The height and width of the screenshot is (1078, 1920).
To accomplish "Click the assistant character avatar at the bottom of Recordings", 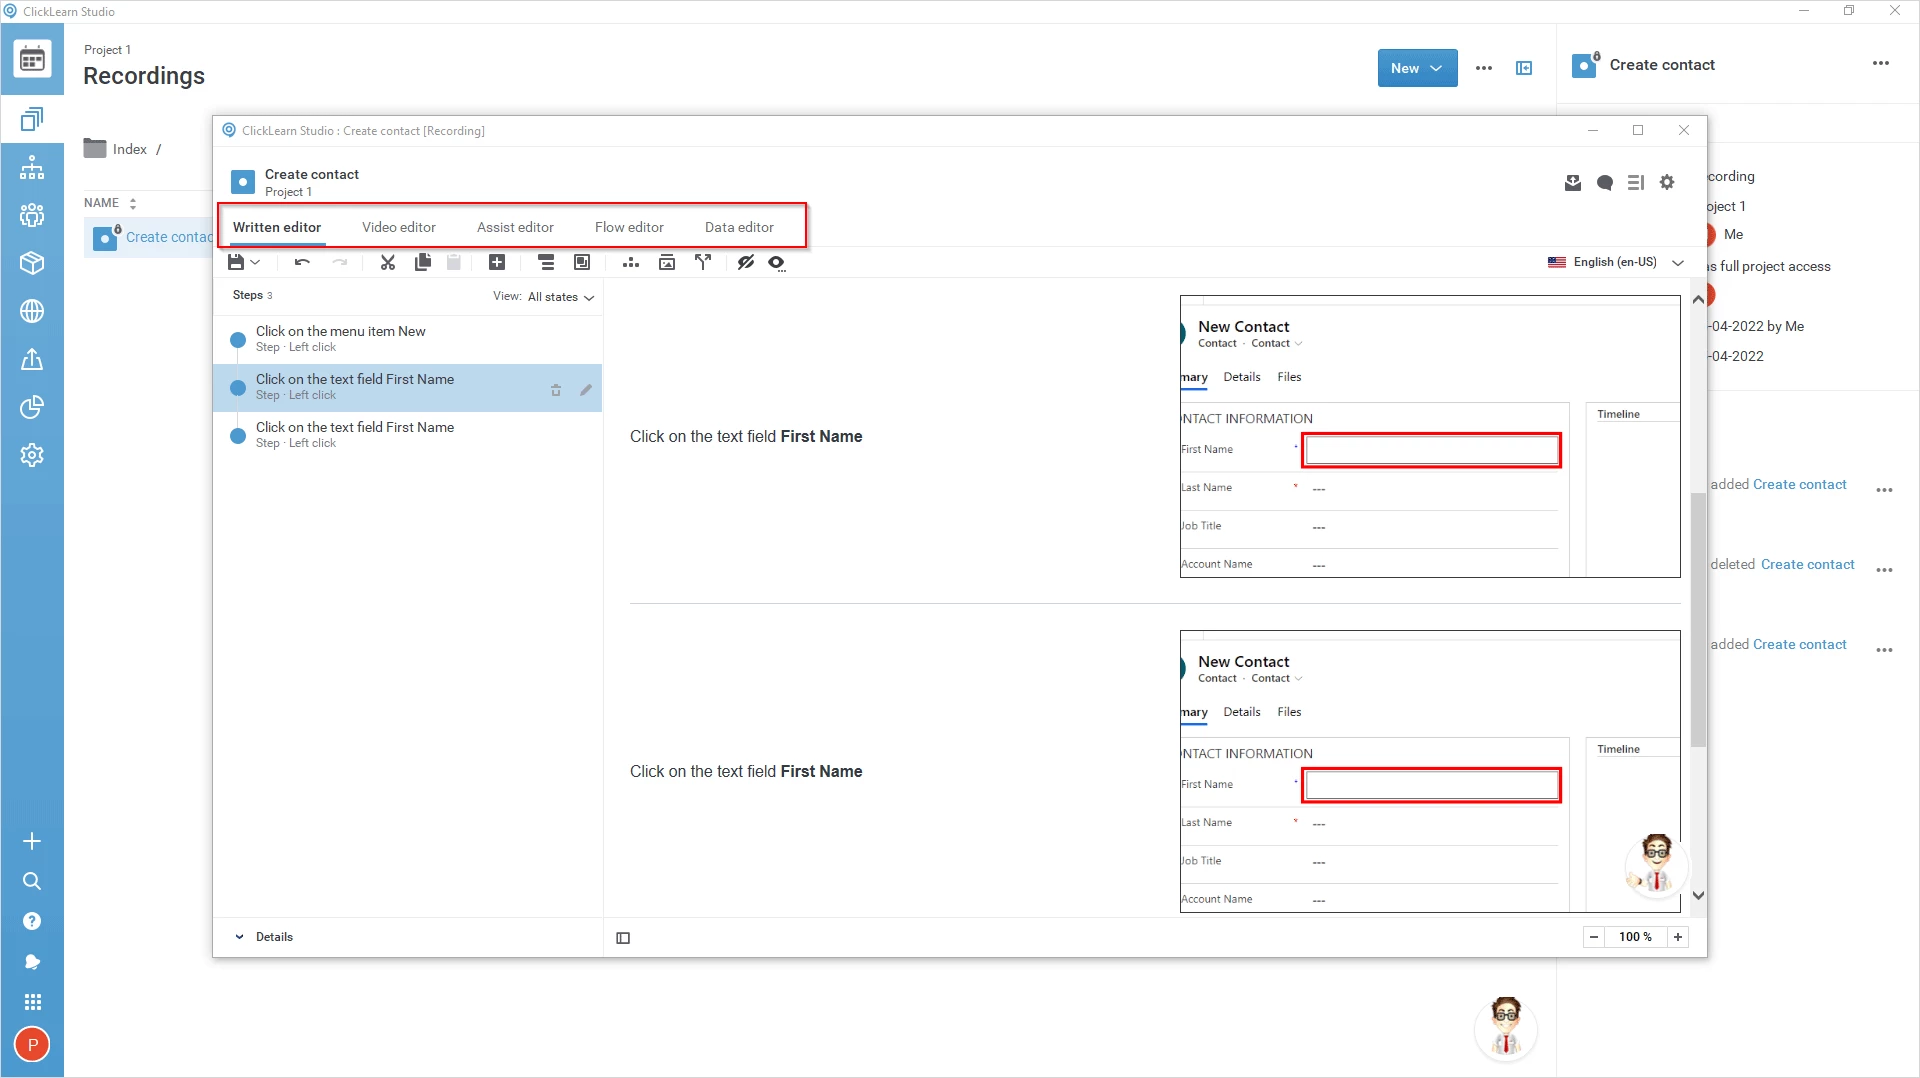I will (1506, 1027).
